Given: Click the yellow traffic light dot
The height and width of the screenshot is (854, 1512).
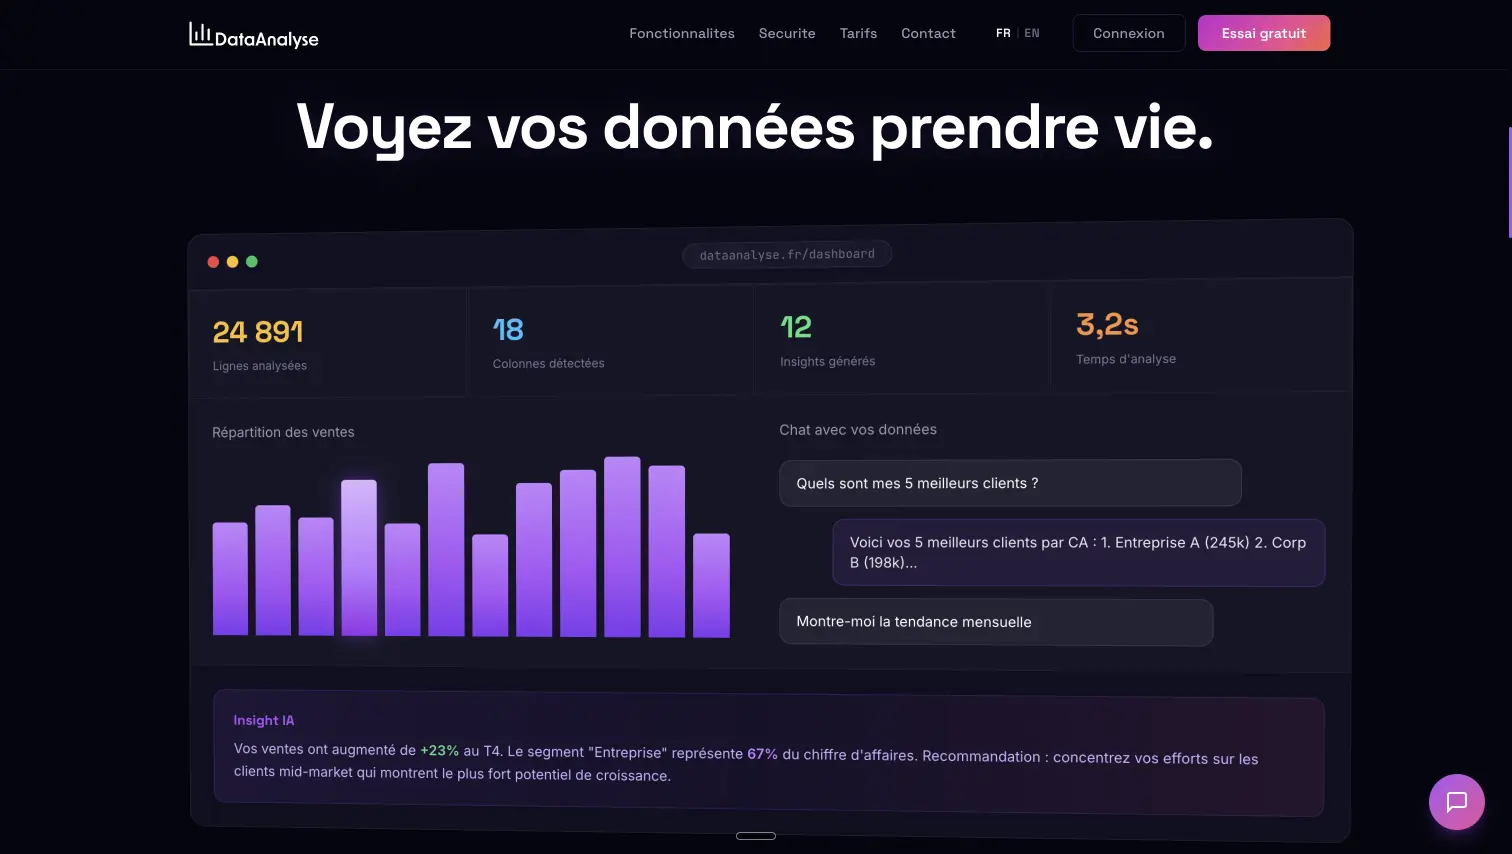Looking at the screenshot, I should 232,261.
